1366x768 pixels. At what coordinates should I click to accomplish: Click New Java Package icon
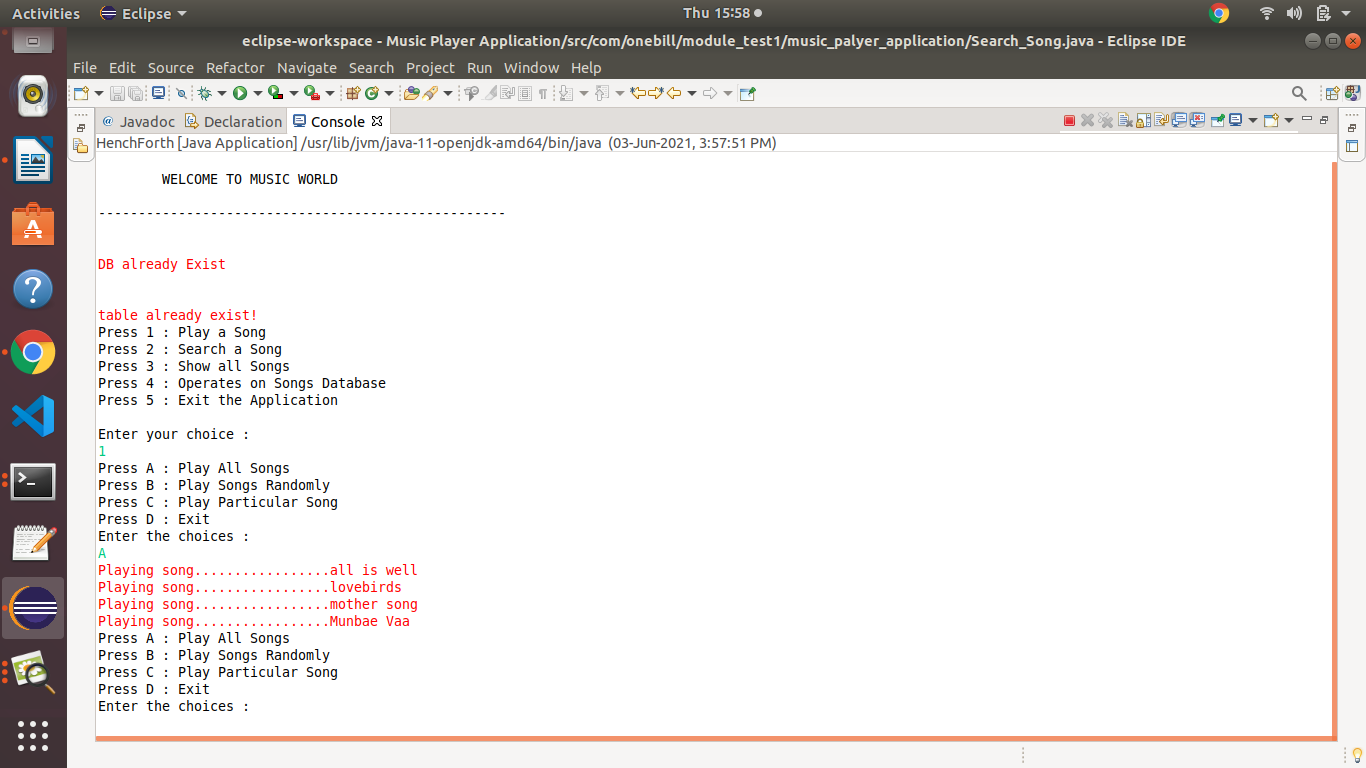[352, 93]
